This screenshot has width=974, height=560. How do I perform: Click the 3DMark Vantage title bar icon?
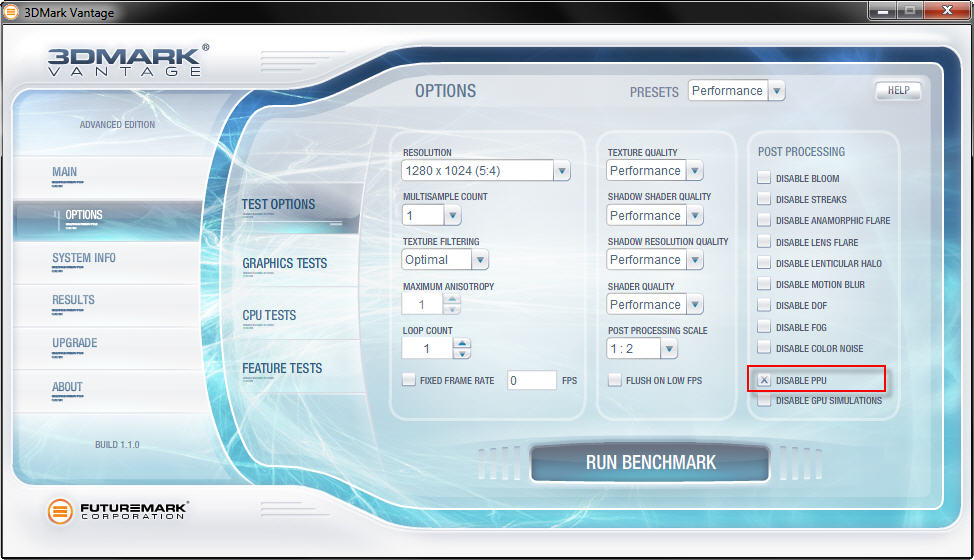coord(11,11)
